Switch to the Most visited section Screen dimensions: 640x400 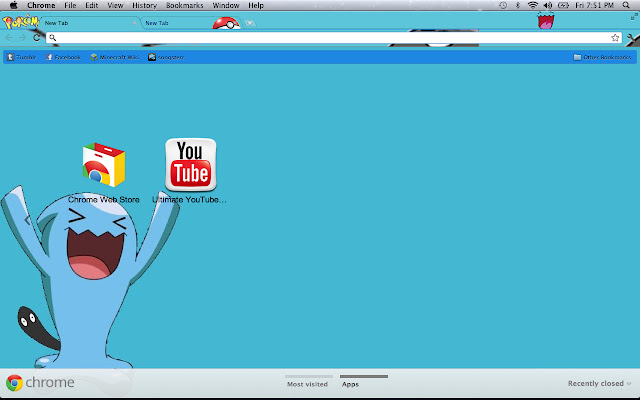[x=307, y=384]
